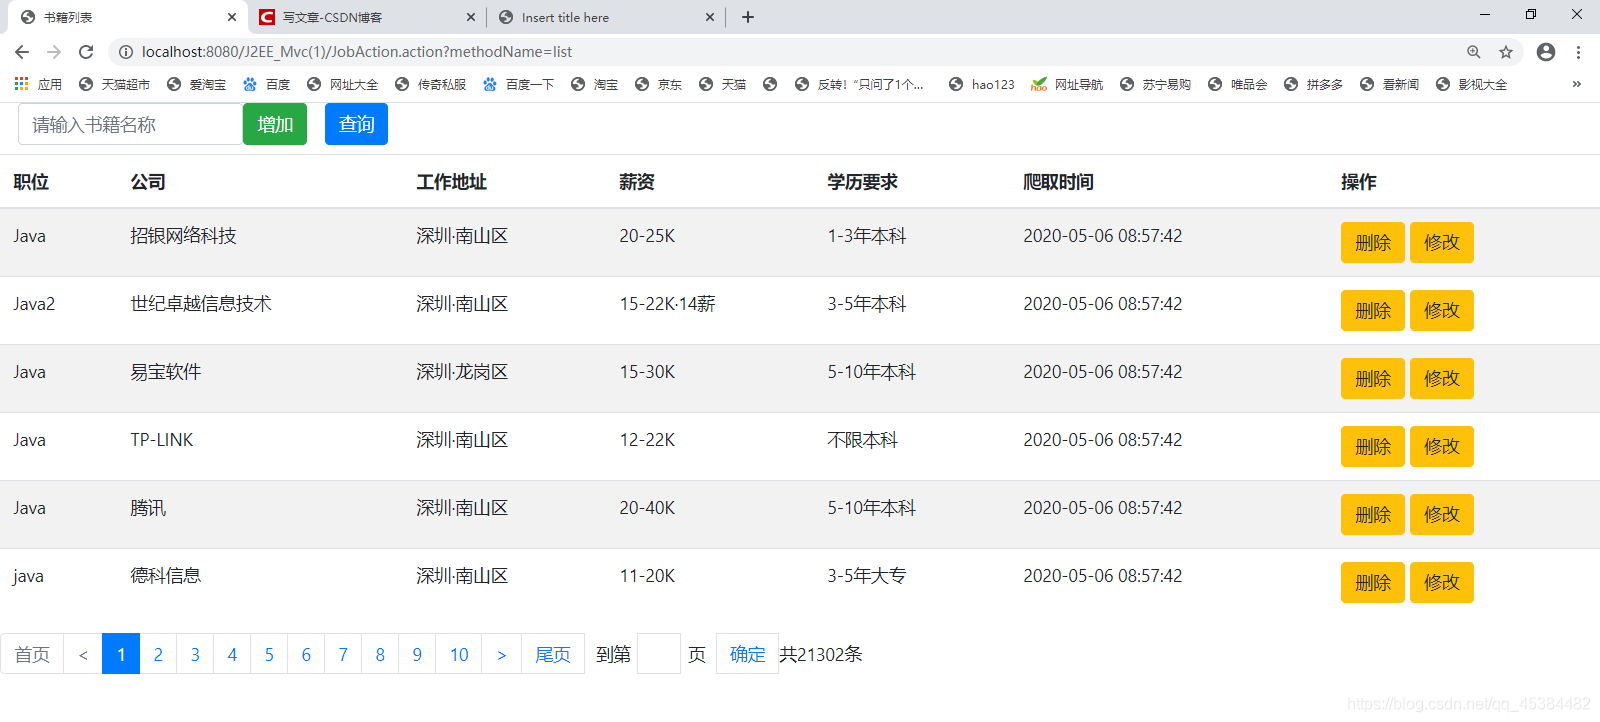1600x722 pixels.
Task: Open the 看新闻 bookmark
Action: 1389,84
